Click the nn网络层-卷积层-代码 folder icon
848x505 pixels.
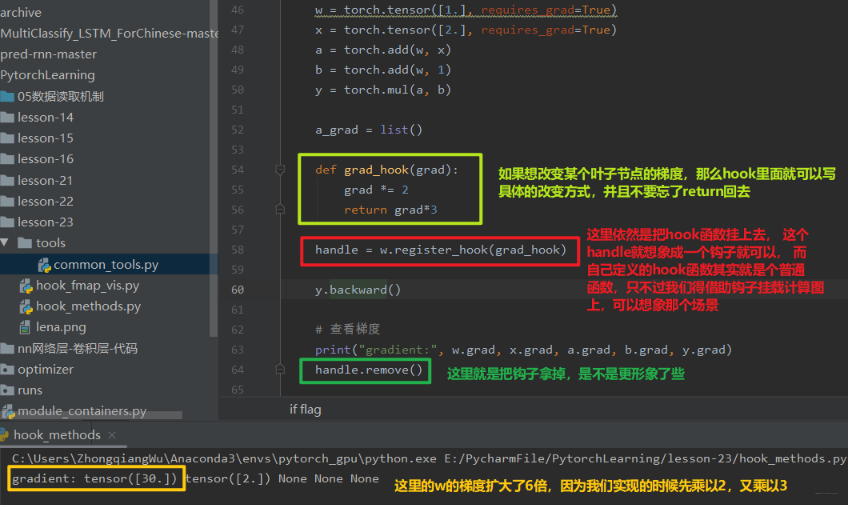7,349
